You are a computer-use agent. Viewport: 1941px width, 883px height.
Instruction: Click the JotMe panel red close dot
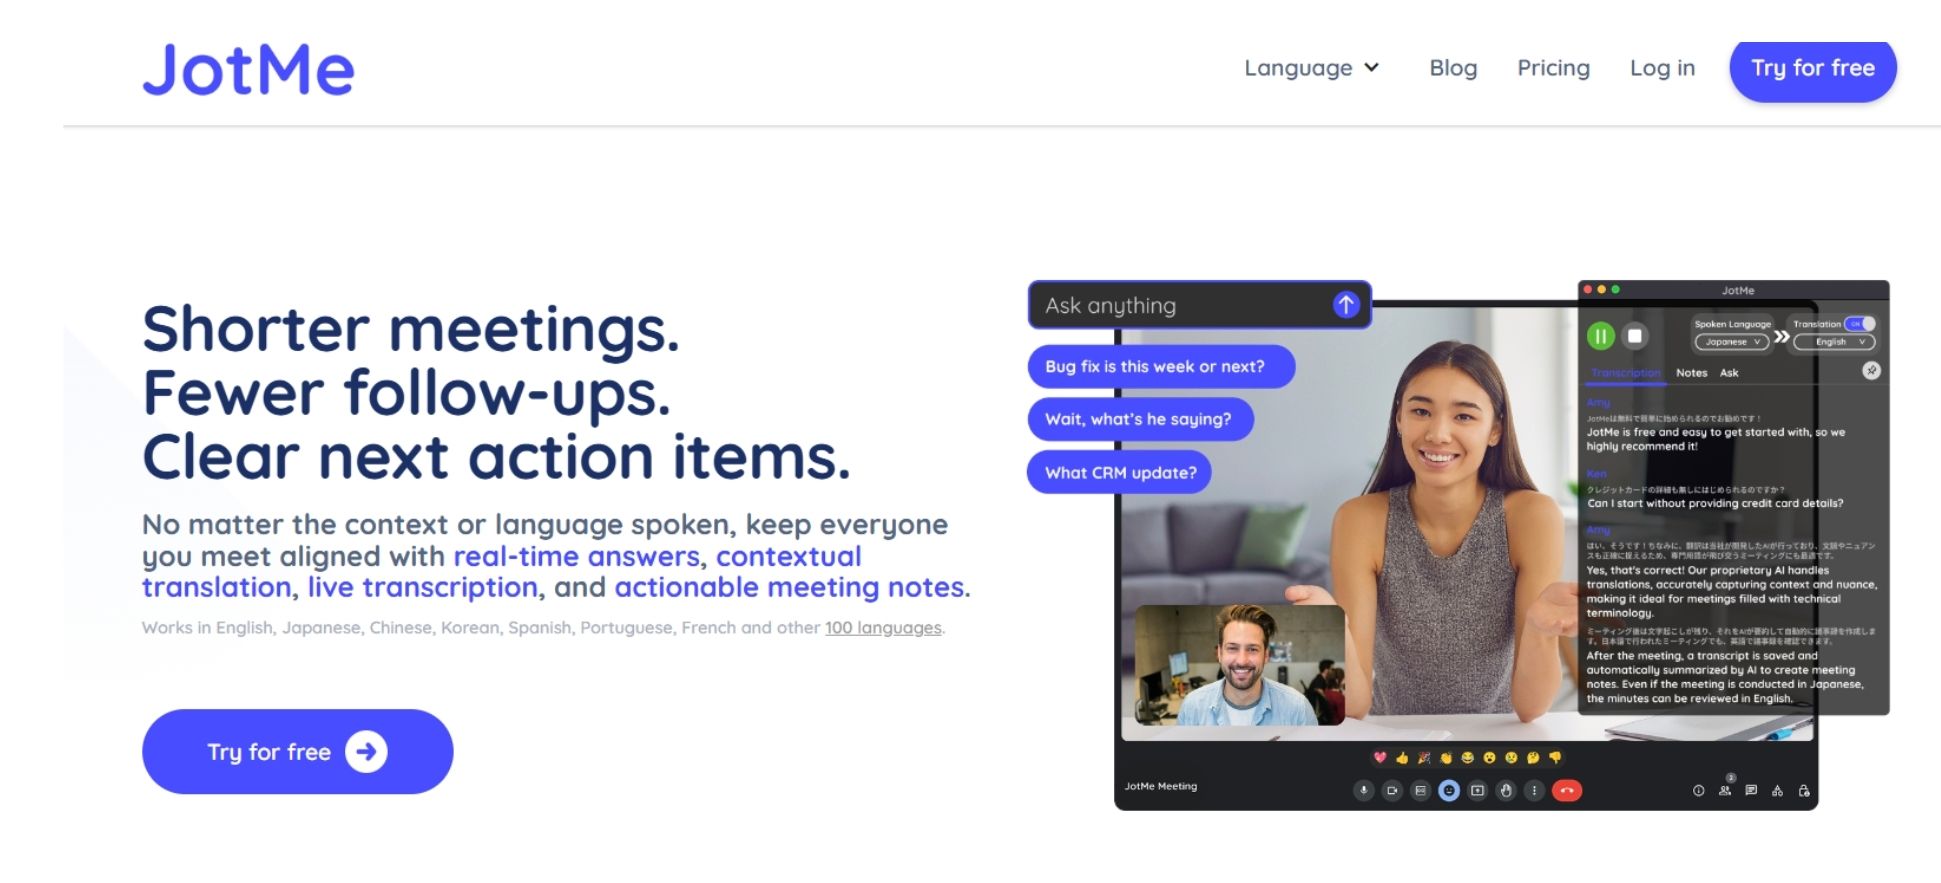pos(1588,289)
